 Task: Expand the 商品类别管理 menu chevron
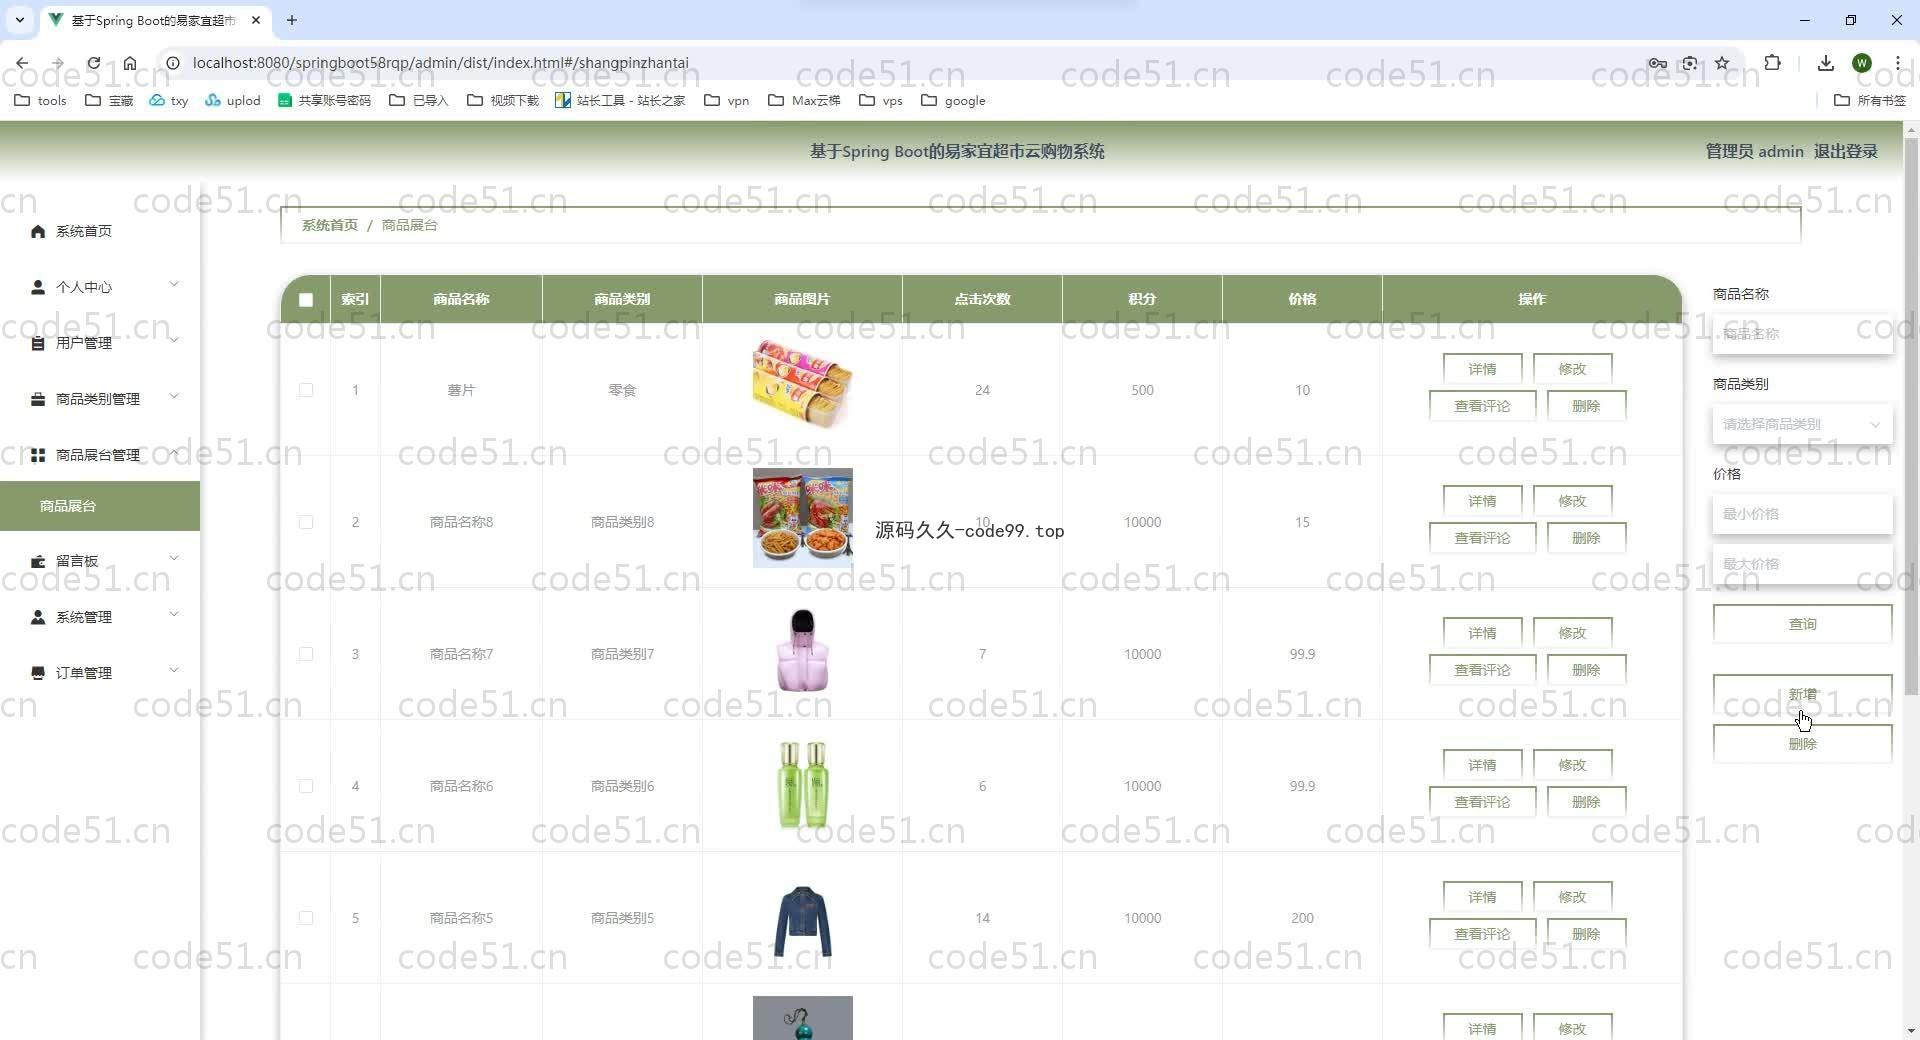point(174,397)
